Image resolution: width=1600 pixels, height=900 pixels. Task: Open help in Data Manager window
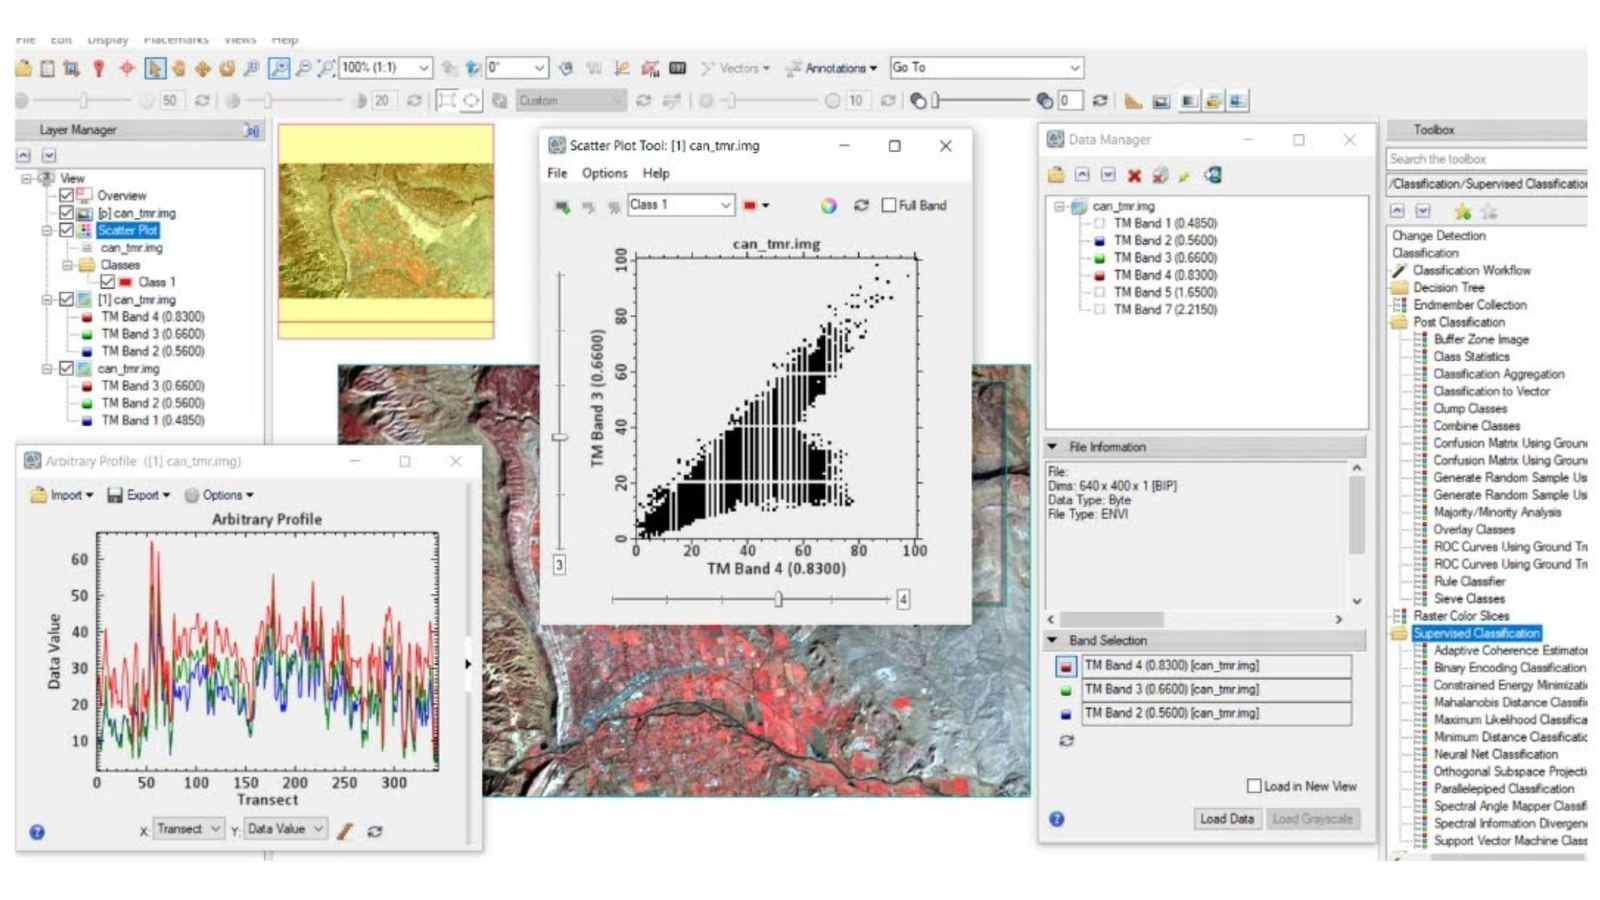1057,819
